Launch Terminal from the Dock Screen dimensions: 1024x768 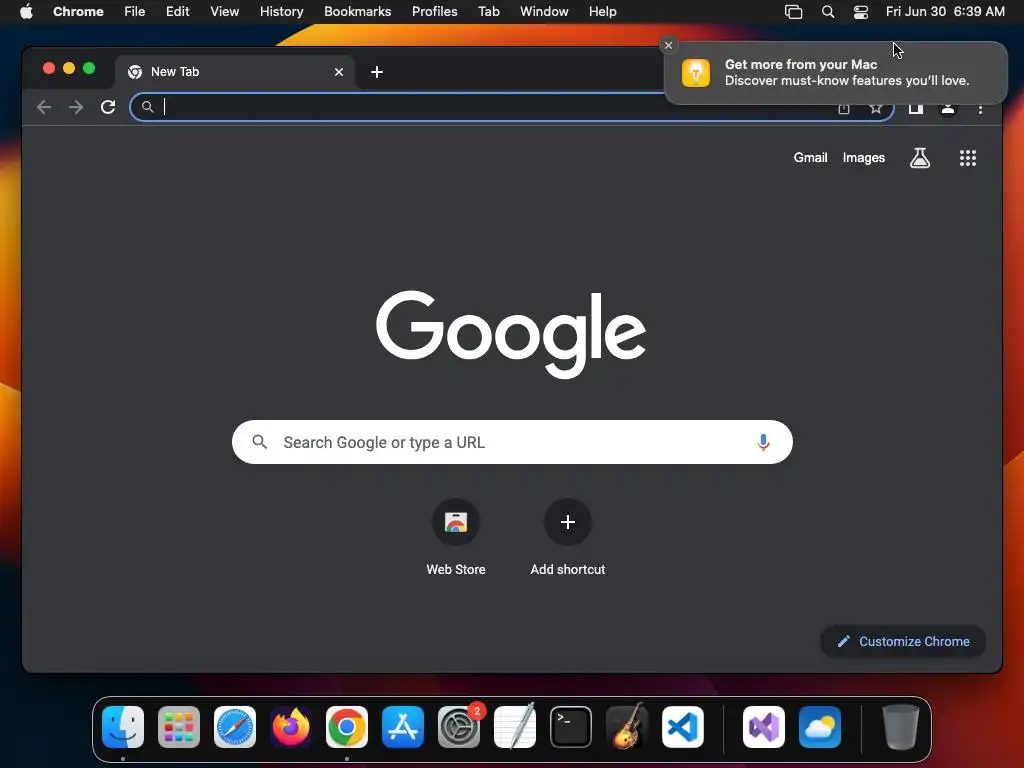571,727
